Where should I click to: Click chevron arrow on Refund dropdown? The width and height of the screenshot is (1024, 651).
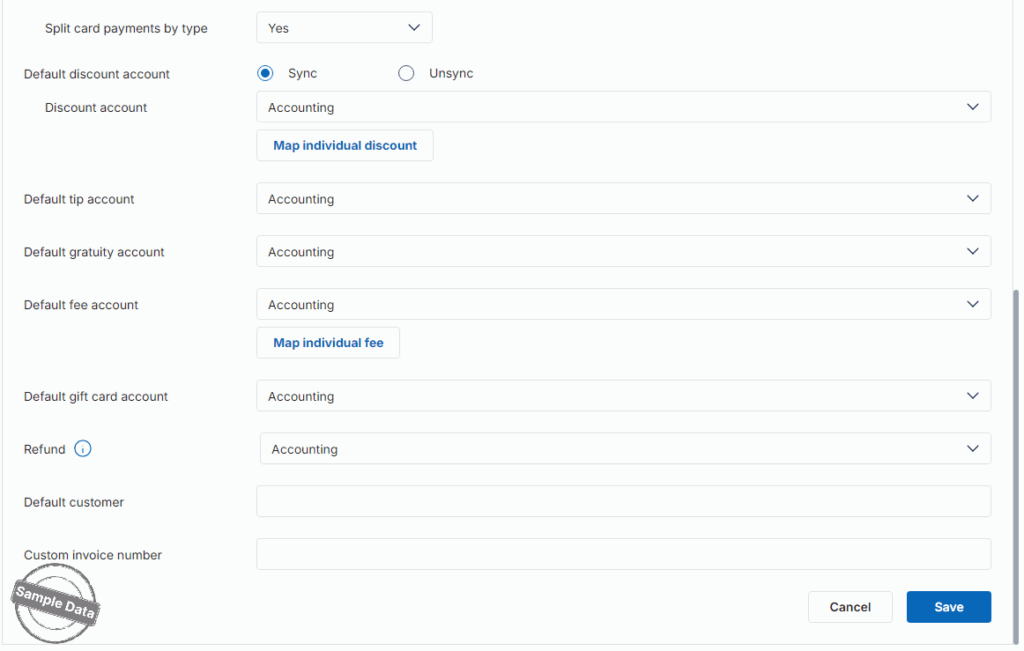click(973, 449)
